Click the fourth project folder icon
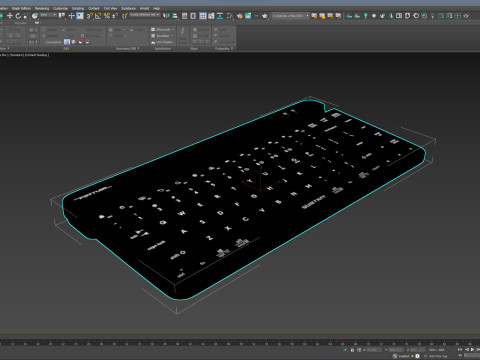 pos(338,15)
